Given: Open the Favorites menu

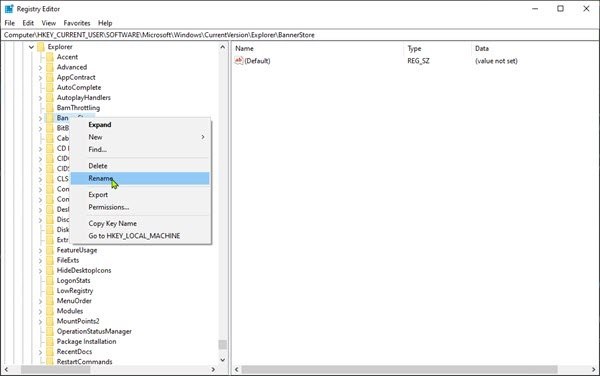Looking at the screenshot, I should coord(77,23).
